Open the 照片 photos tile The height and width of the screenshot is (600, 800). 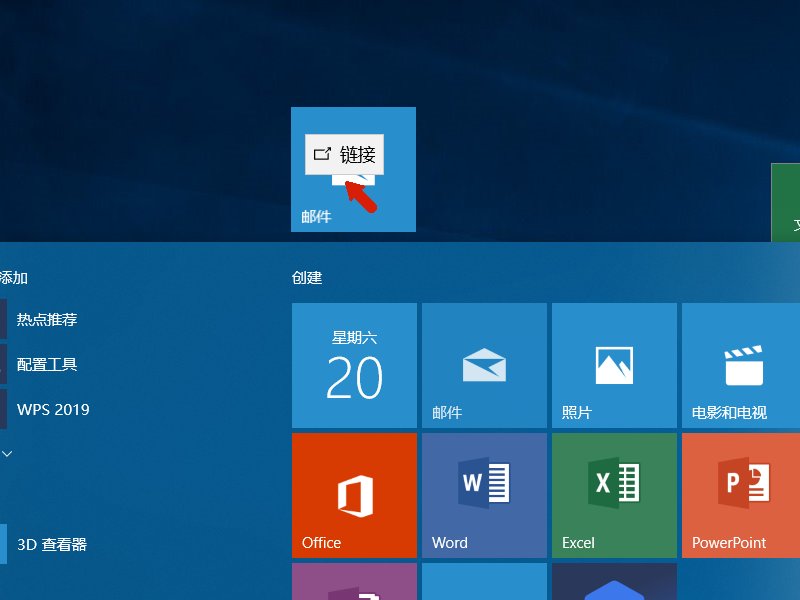click(x=614, y=365)
